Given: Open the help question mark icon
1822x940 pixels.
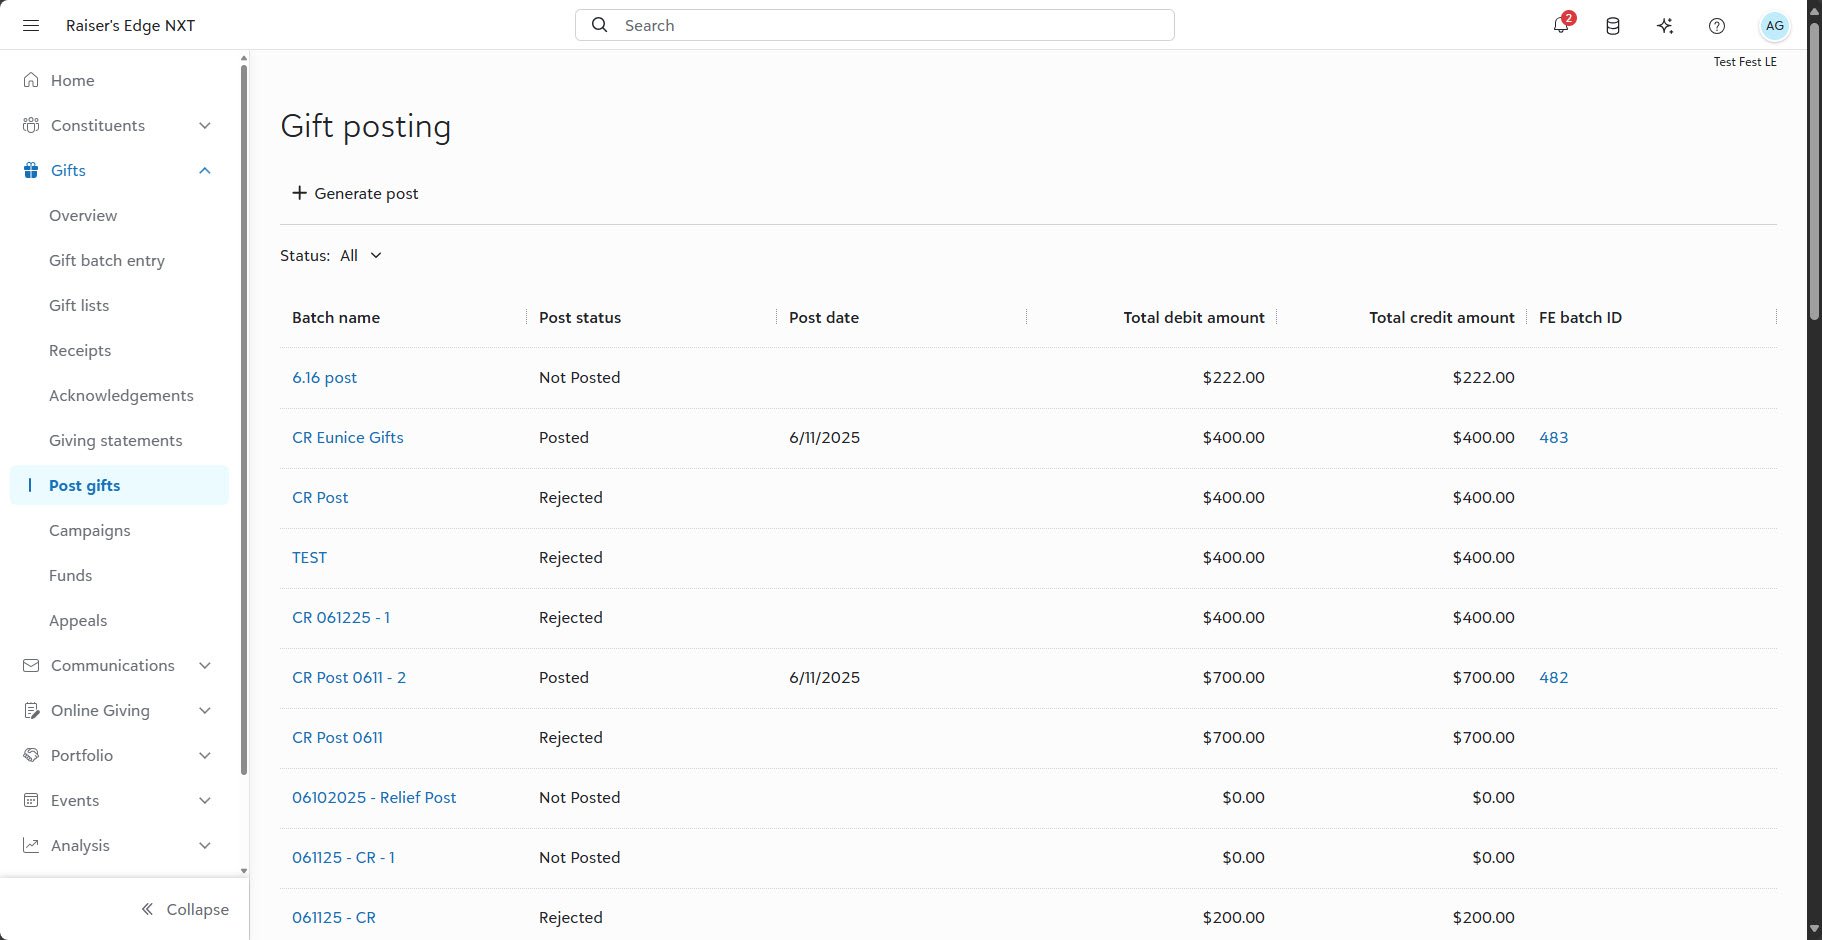Looking at the screenshot, I should coord(1717,26).
